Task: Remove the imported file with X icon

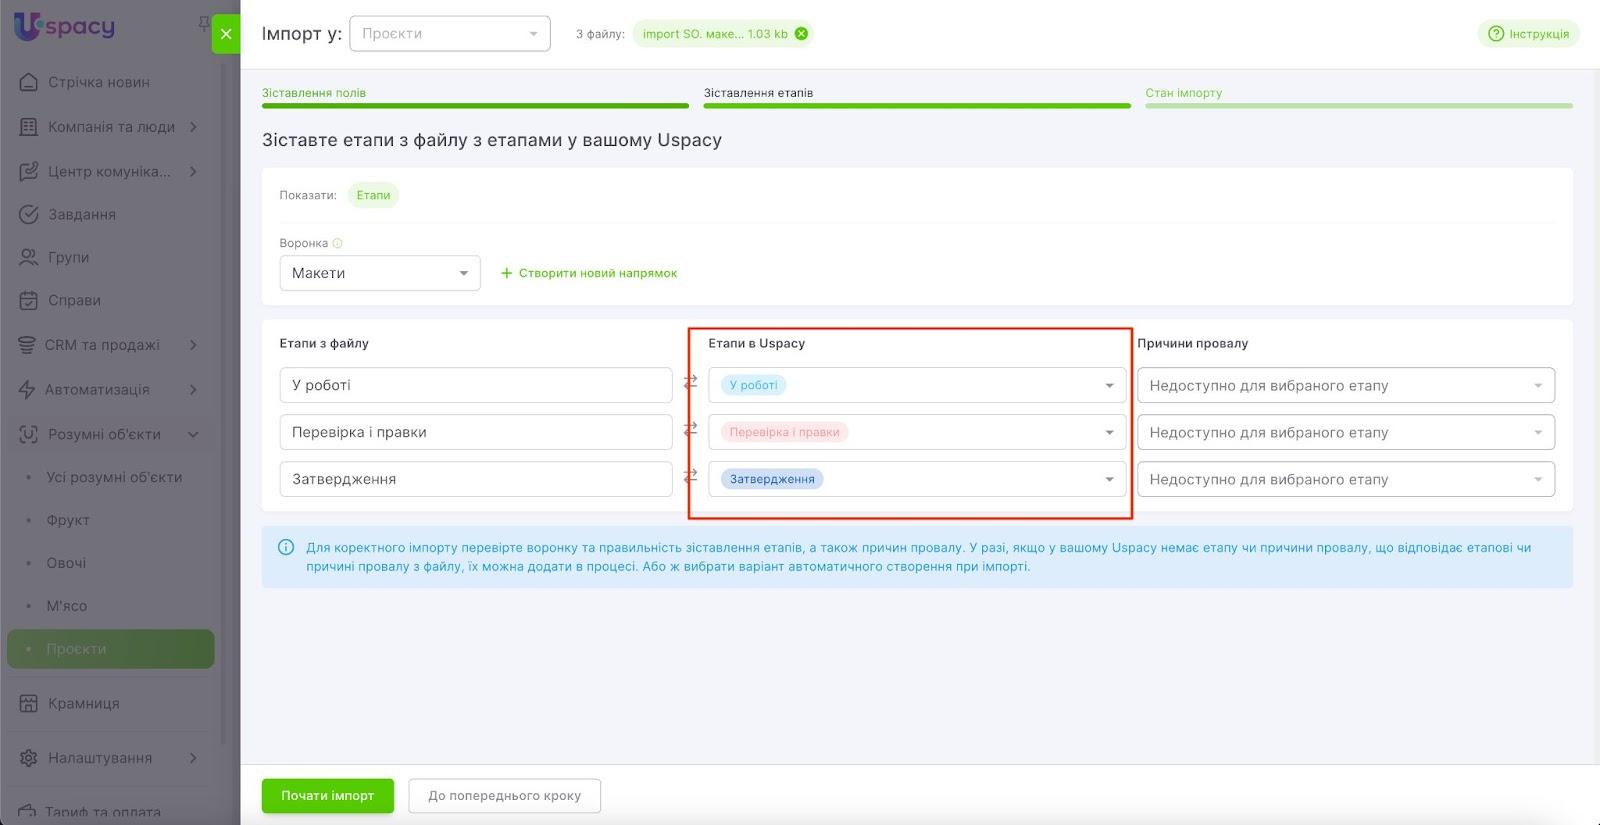Action: click(x=801, y=34)
